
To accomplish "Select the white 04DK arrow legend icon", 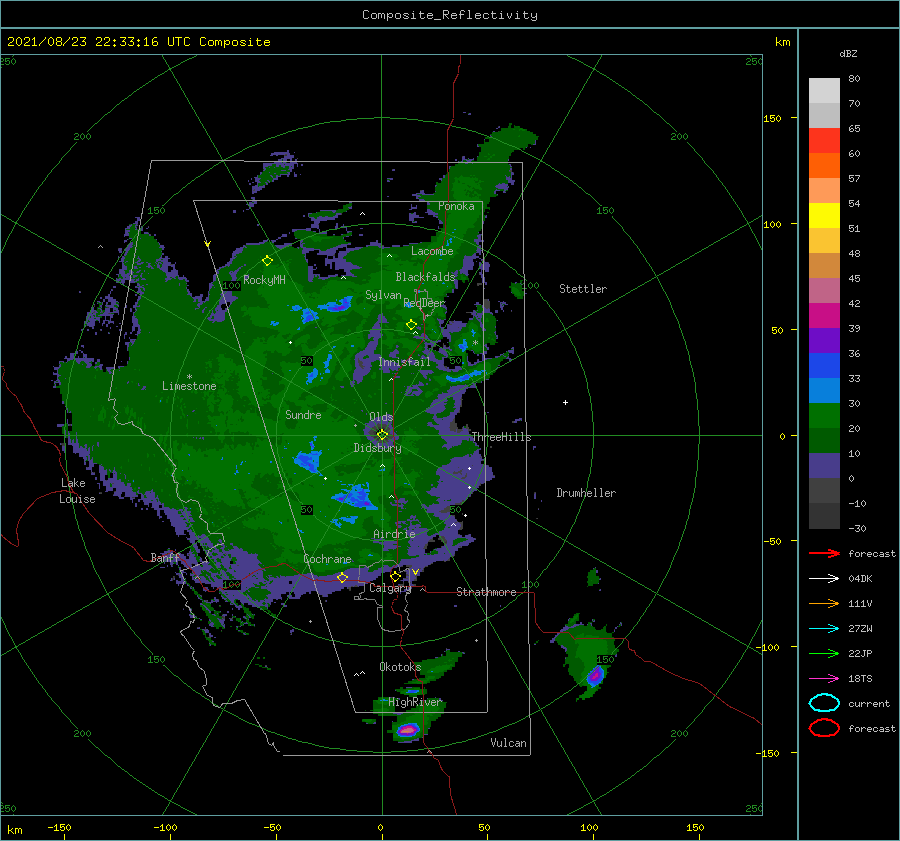I will tap(824, 579).
